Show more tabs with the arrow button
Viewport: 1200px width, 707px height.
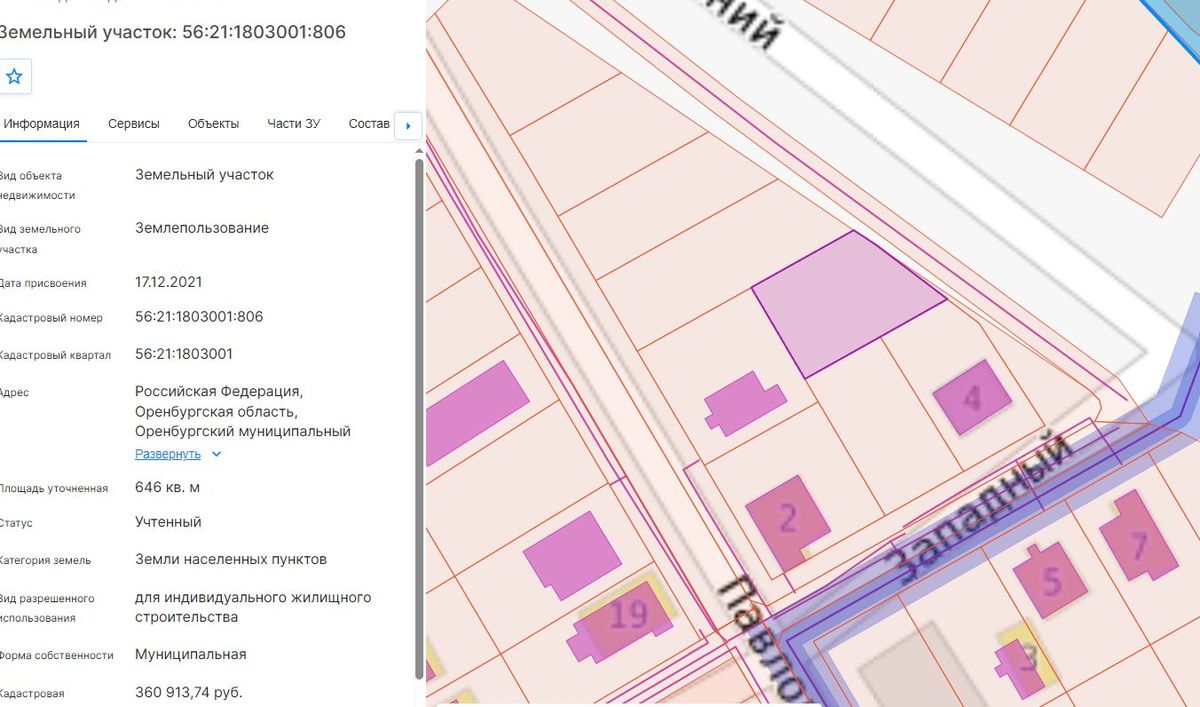[x=408, y=126]
